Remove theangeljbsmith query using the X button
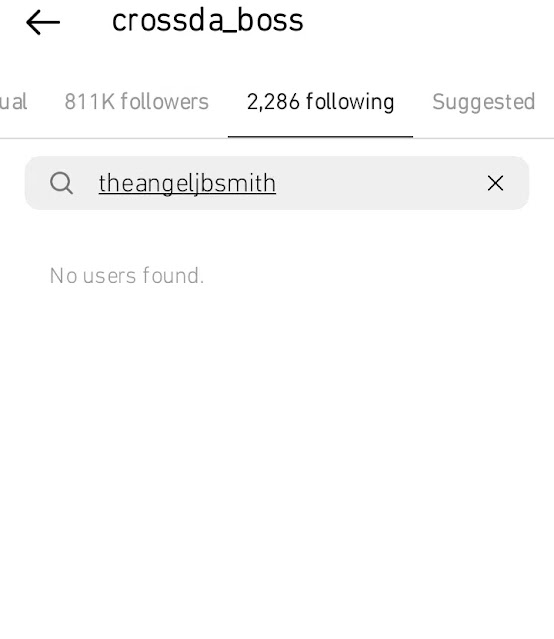The width and height of the screenshot is (554, 639). (x=495, y=183)
